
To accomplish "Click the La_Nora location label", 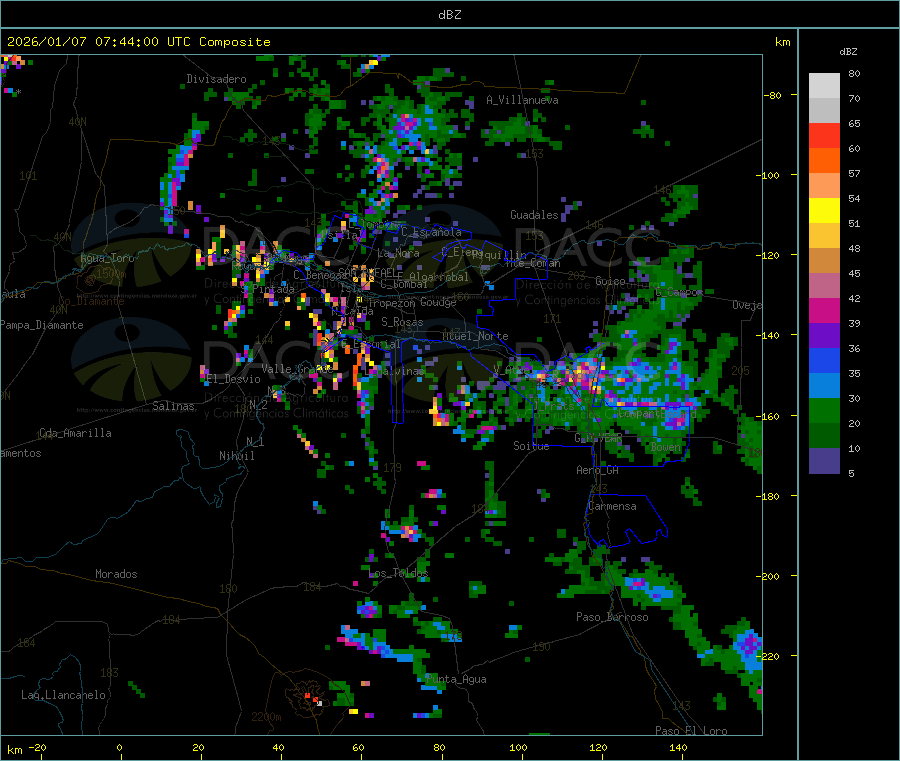I will (x=398, y=253).
